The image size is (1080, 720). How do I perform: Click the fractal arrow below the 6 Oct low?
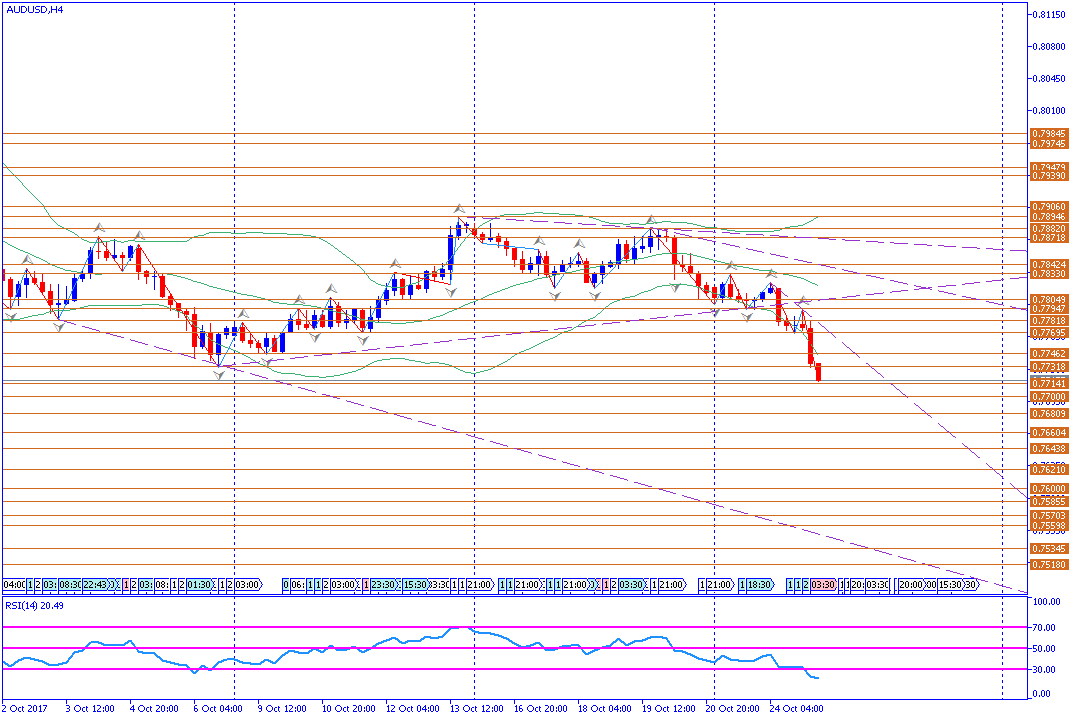coord(219,376)
